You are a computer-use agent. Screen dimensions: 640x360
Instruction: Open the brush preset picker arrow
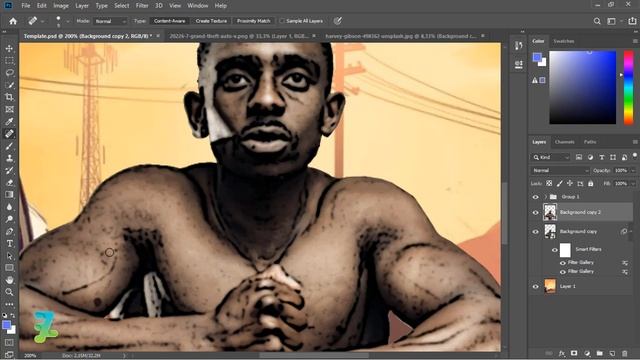pos(68,21)
